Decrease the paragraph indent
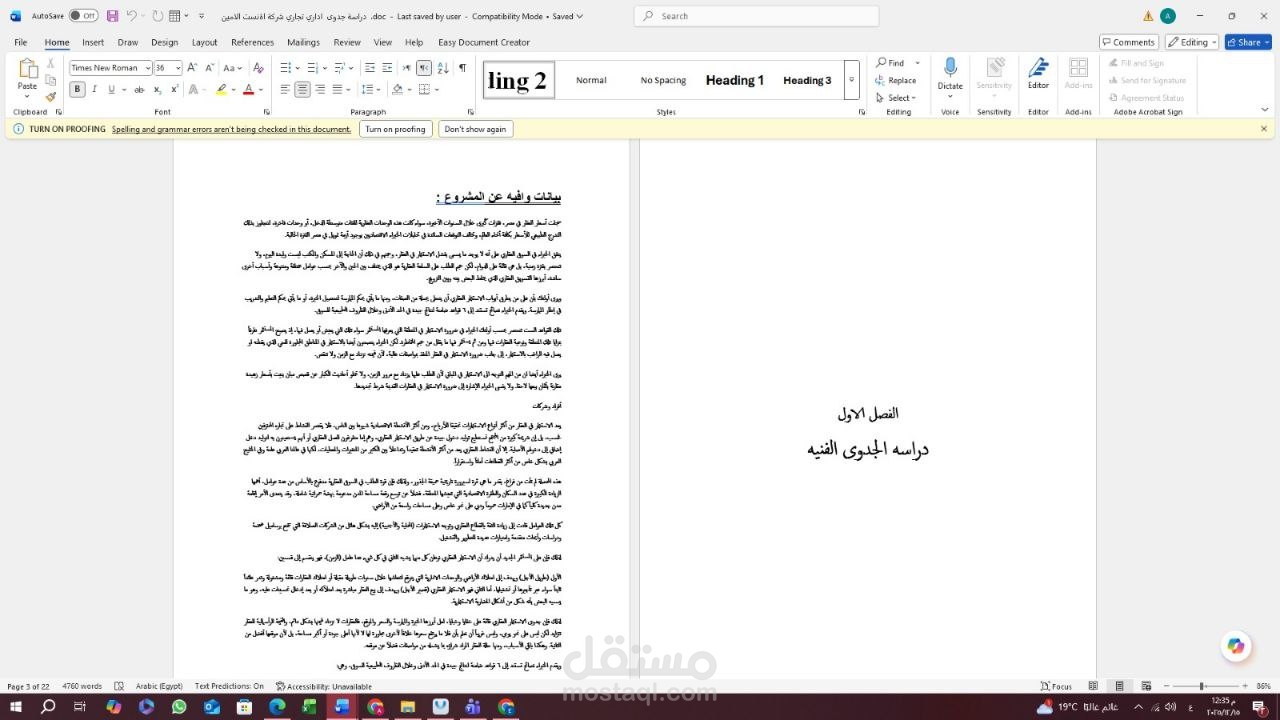This screenshot has width=1280, height=720. [x=370, y=68]
